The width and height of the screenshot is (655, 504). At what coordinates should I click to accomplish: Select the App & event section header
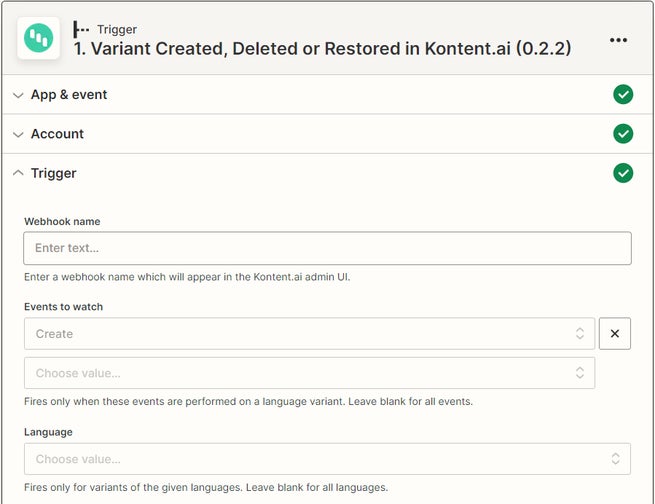pos(69,95)
